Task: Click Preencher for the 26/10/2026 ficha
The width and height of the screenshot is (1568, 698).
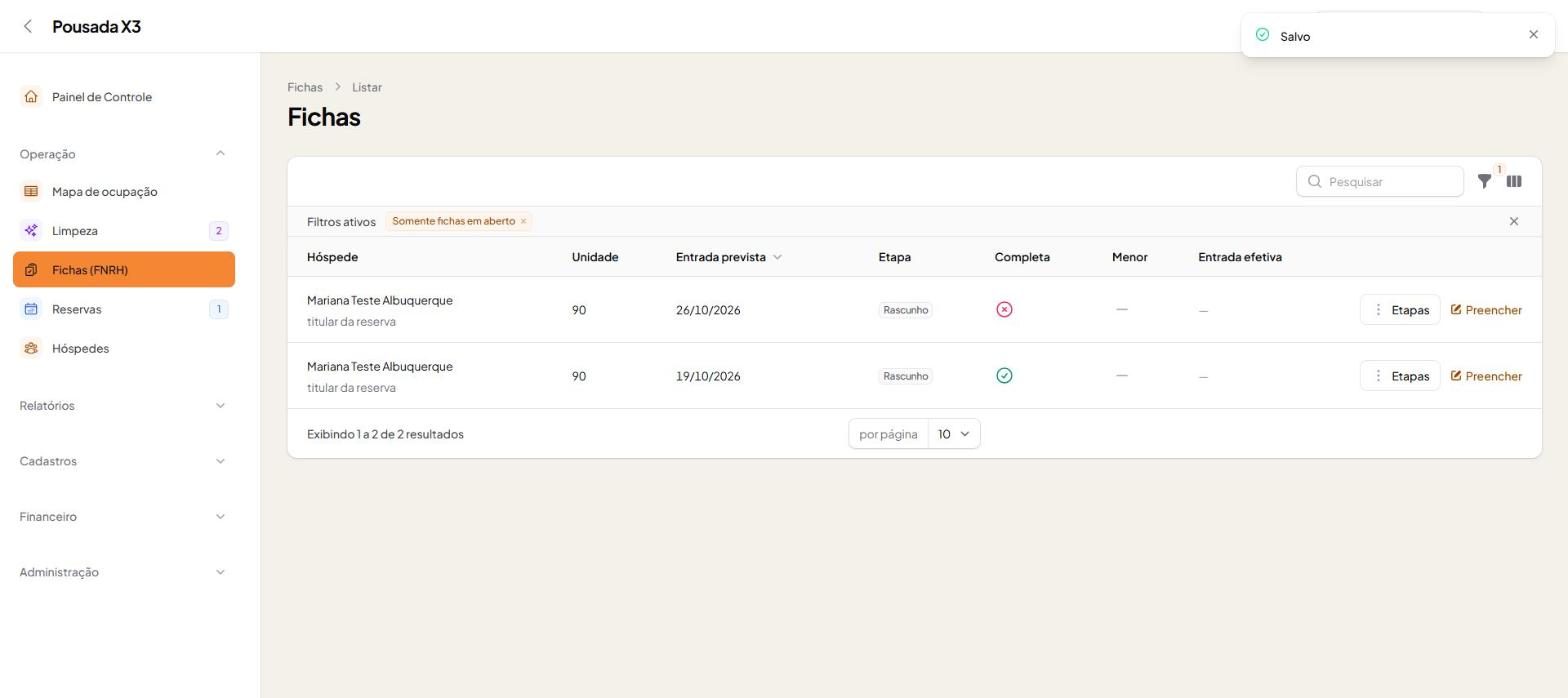Action: [1486, 310]
